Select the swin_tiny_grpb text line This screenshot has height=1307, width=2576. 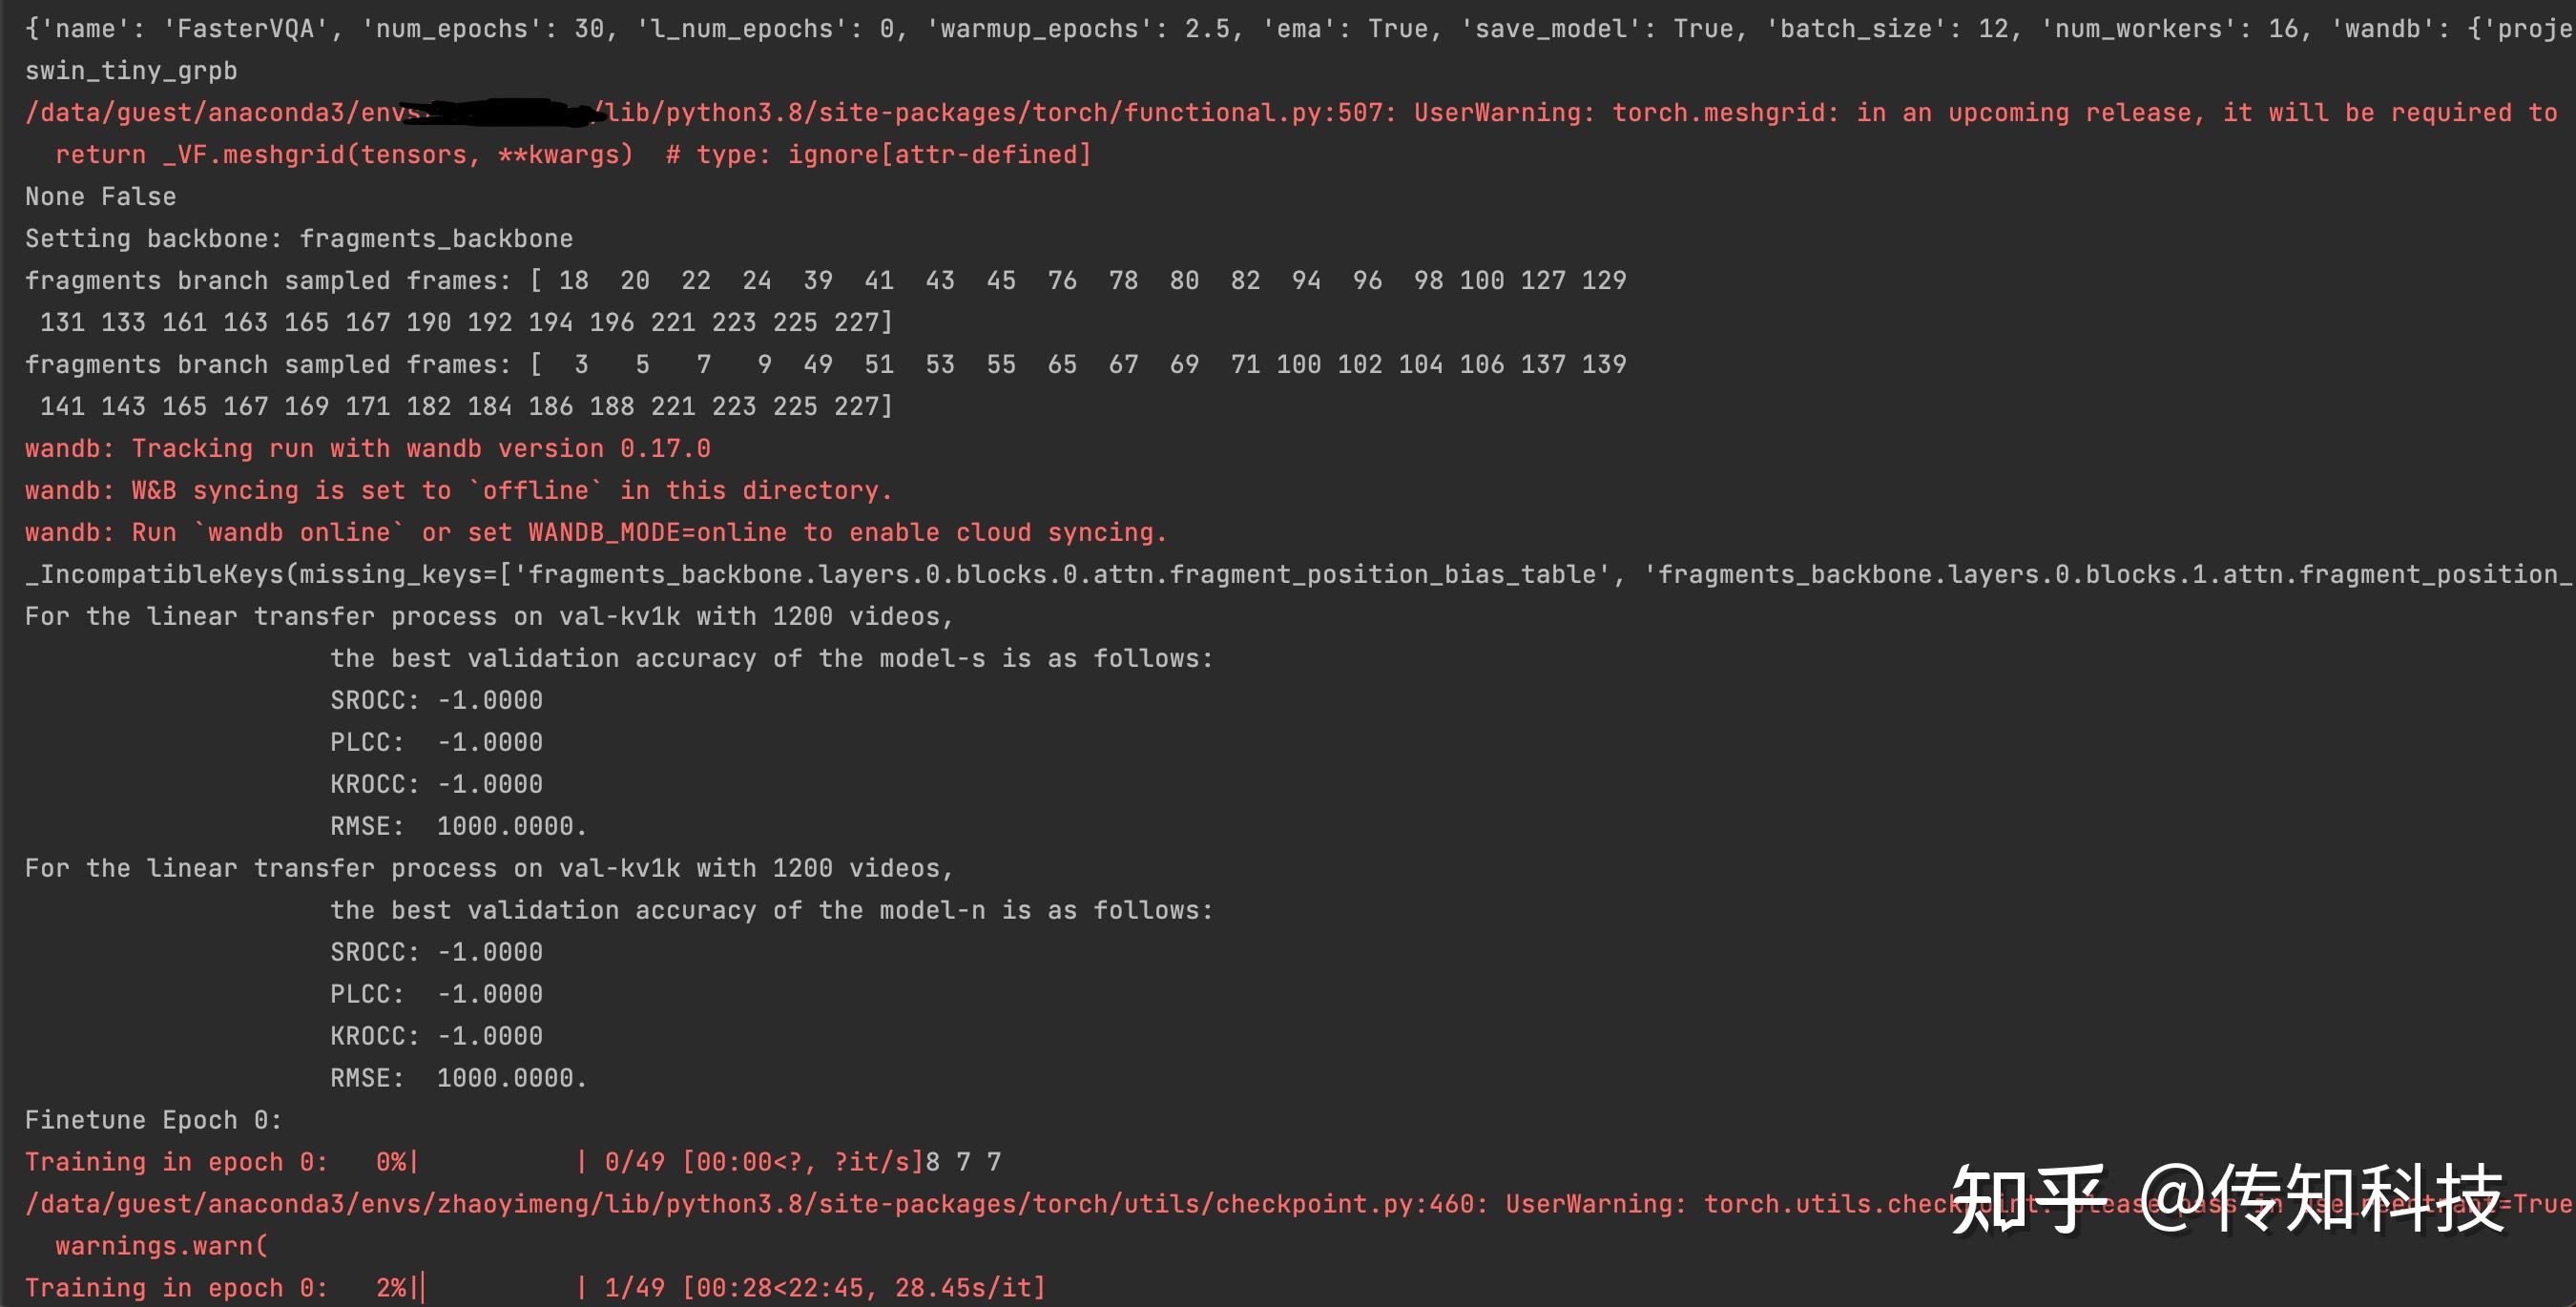(131, 71)
